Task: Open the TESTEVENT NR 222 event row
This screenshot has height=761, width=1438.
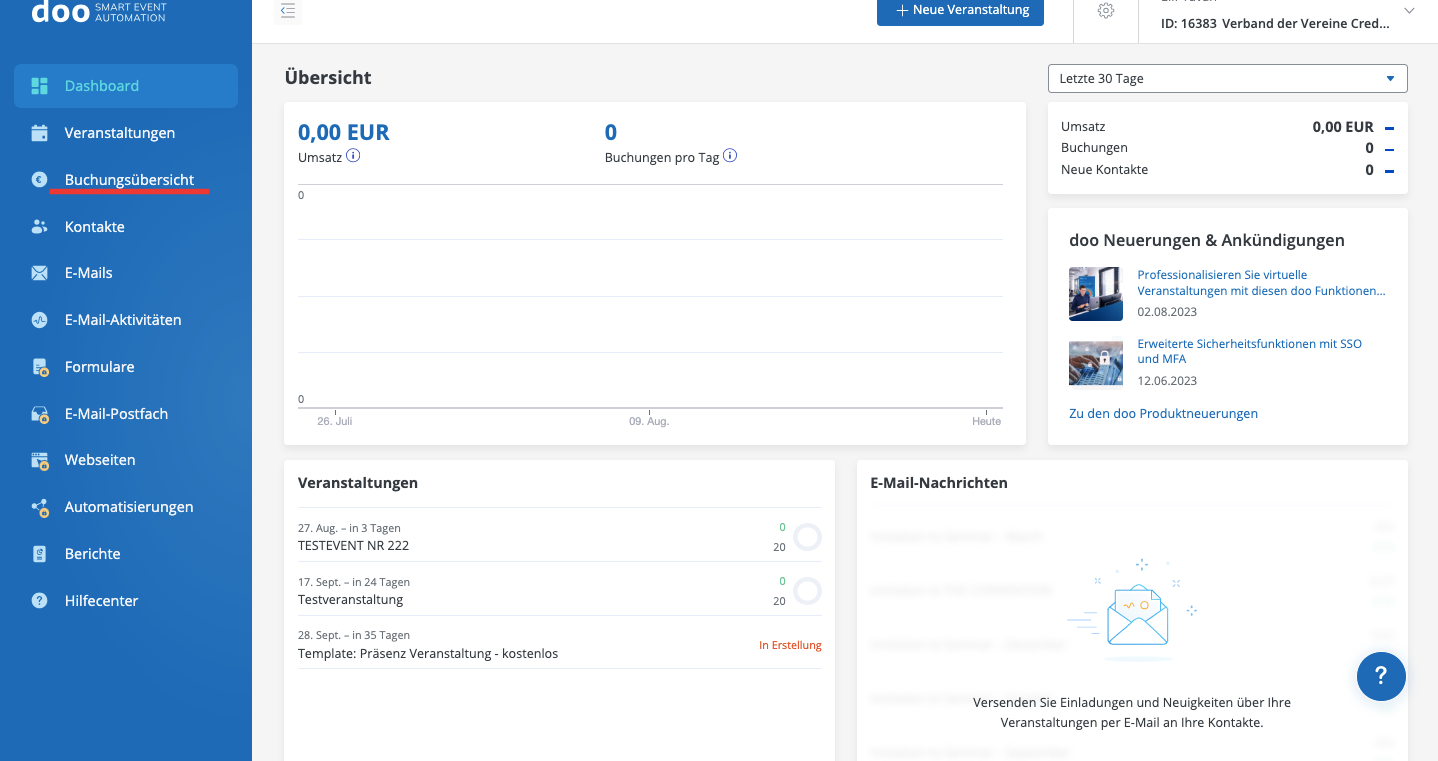Action: (353, 545)
